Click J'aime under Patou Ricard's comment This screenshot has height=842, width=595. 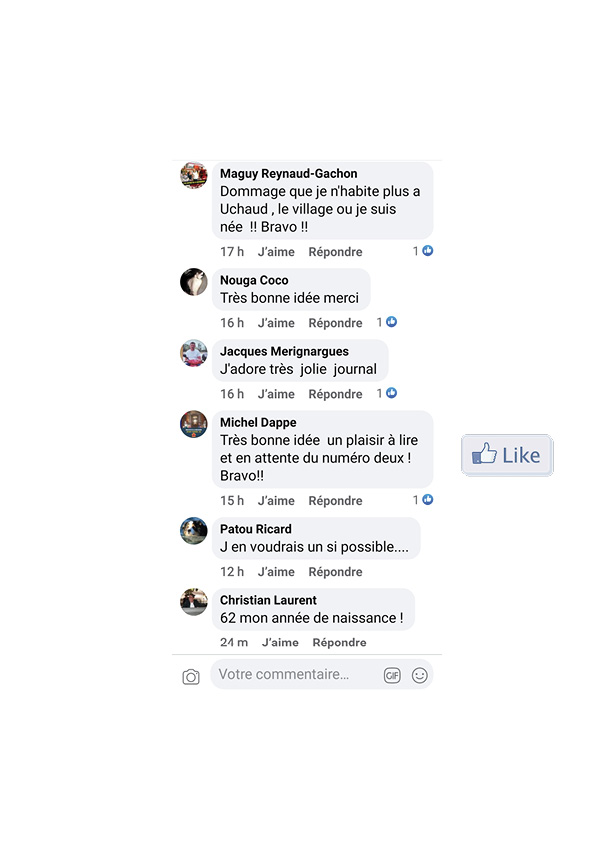coord(276,572)
